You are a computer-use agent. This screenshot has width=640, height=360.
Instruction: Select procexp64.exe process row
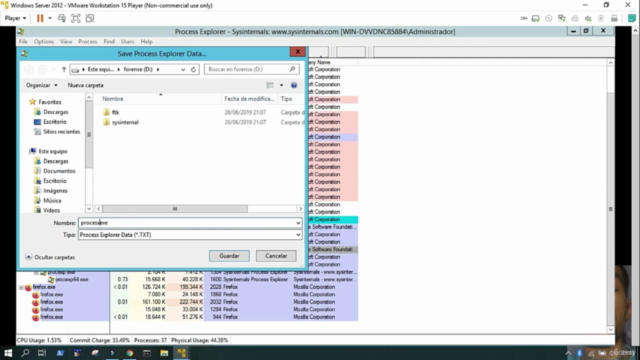coord(71,280)
